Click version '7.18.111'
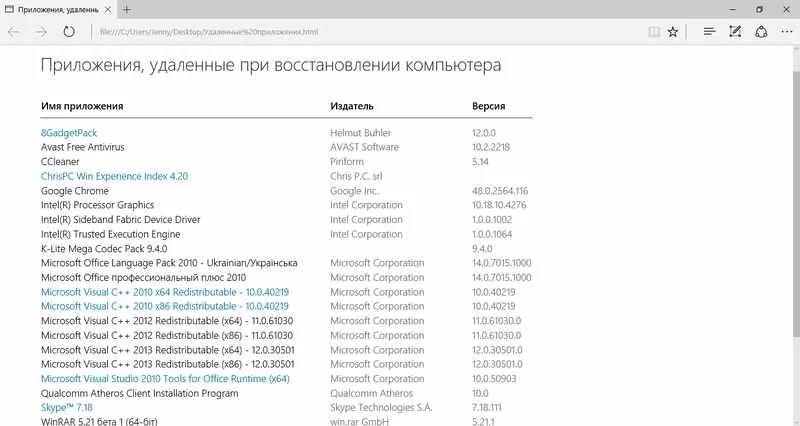 (x=487, y=408)
